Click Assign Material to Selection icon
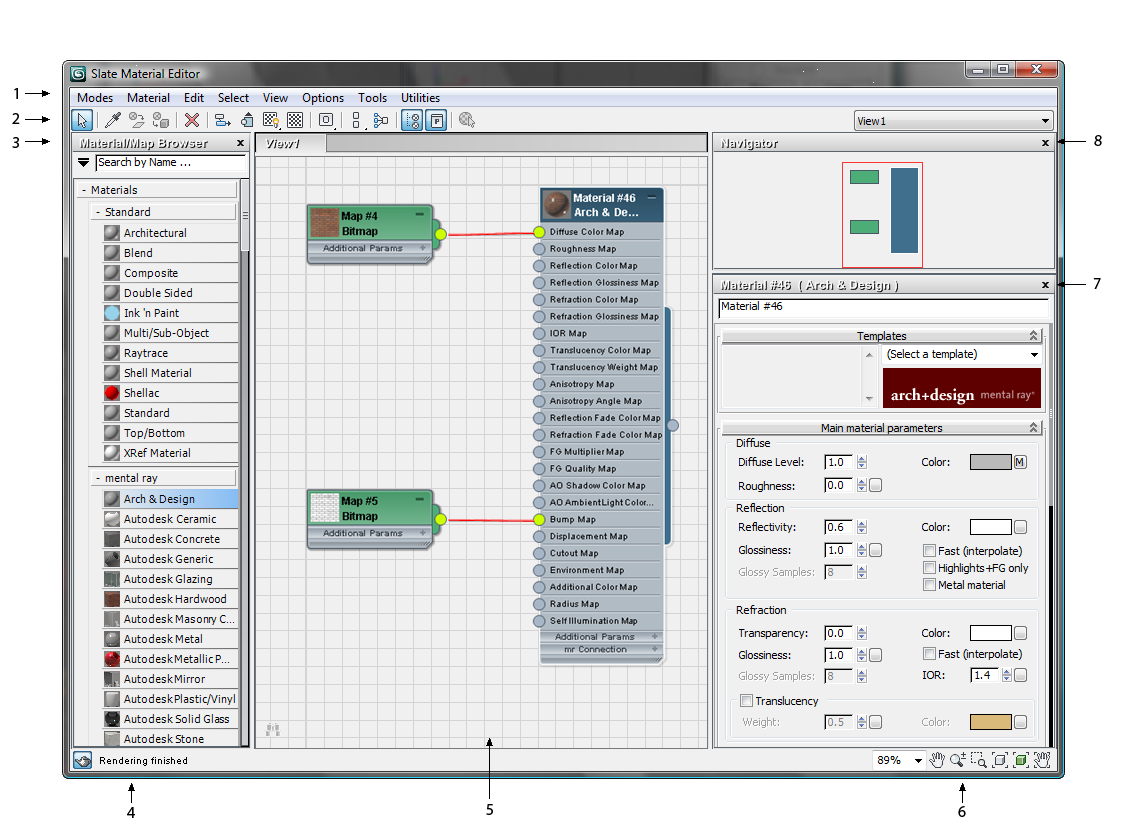Screen dimensions: 1127x840 tap(161, 120)
